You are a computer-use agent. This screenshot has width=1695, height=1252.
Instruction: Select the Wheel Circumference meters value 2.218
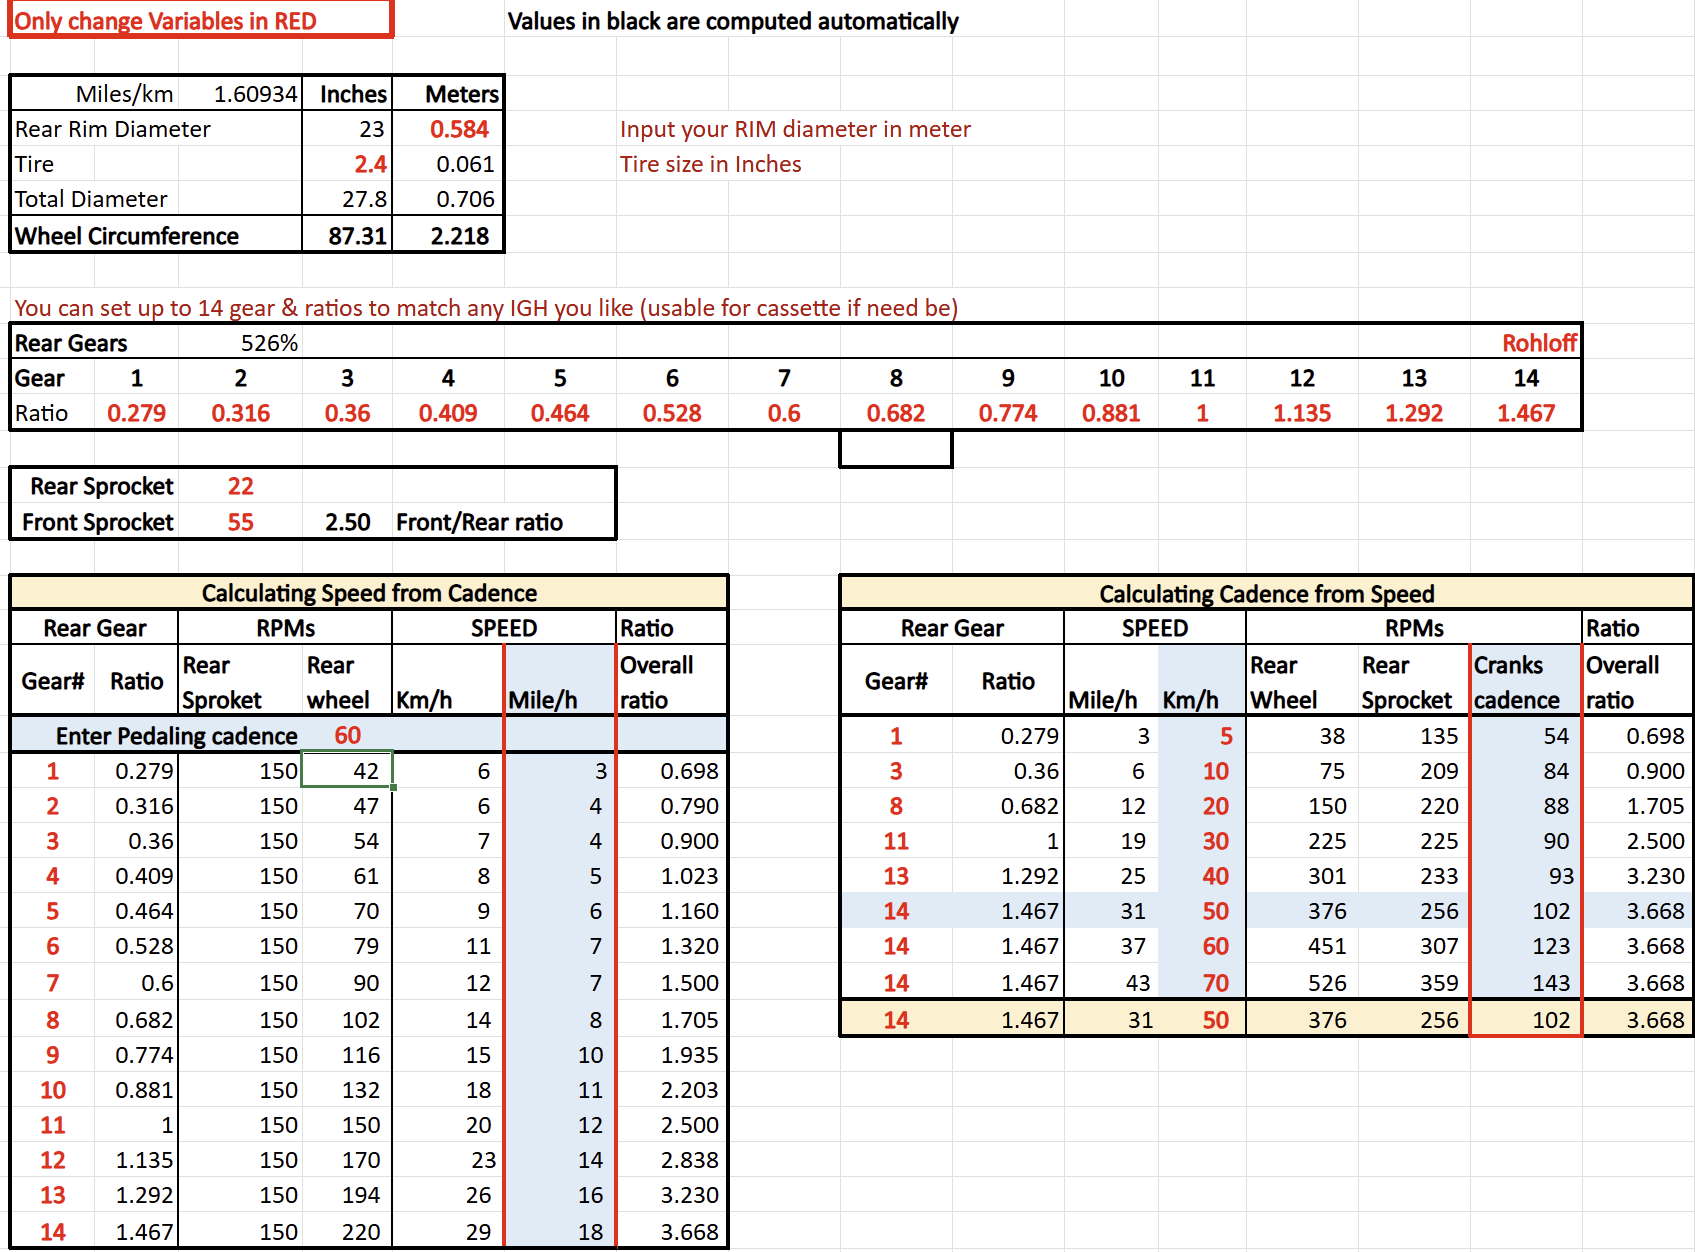pyautogui.click(x=459, y=236)
